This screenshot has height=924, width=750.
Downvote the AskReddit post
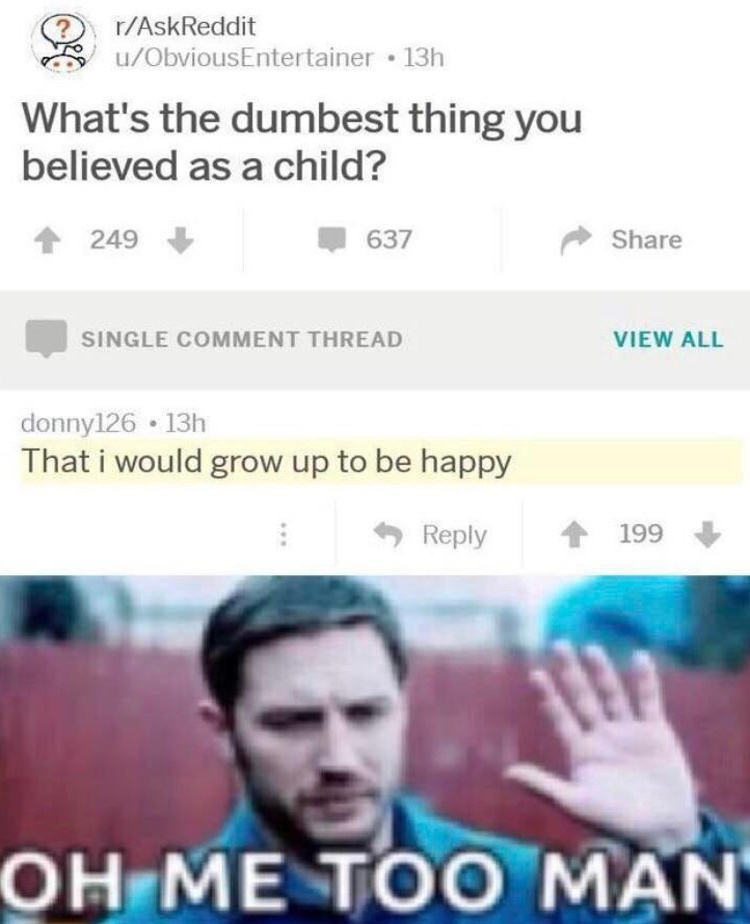[181, 240]
